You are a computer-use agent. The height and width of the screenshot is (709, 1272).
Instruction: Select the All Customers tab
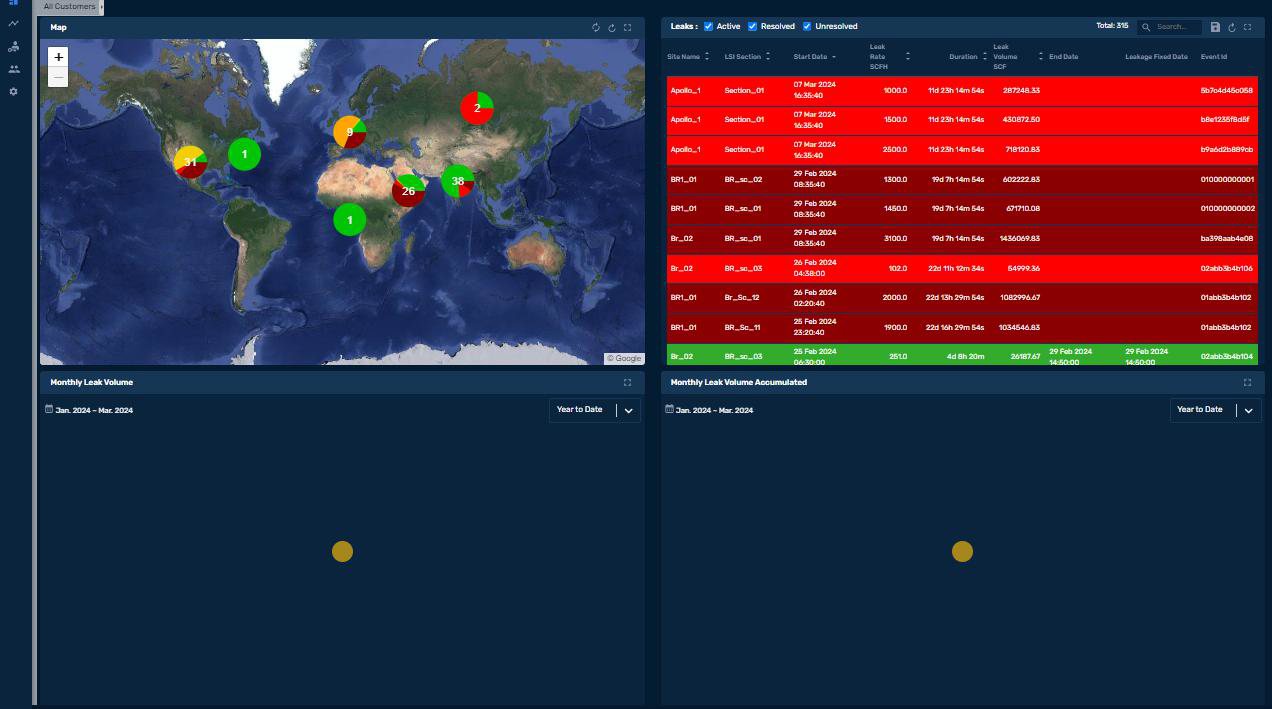click(x=70, y=7)
